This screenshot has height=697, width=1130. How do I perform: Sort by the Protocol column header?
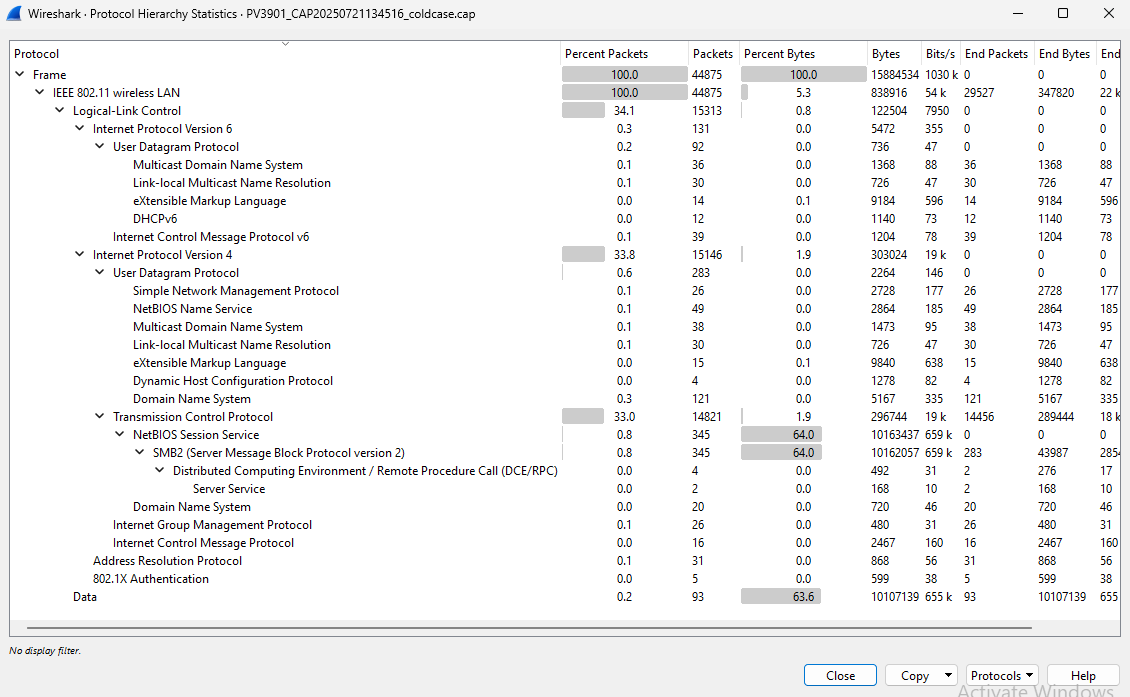click(285, 53)
